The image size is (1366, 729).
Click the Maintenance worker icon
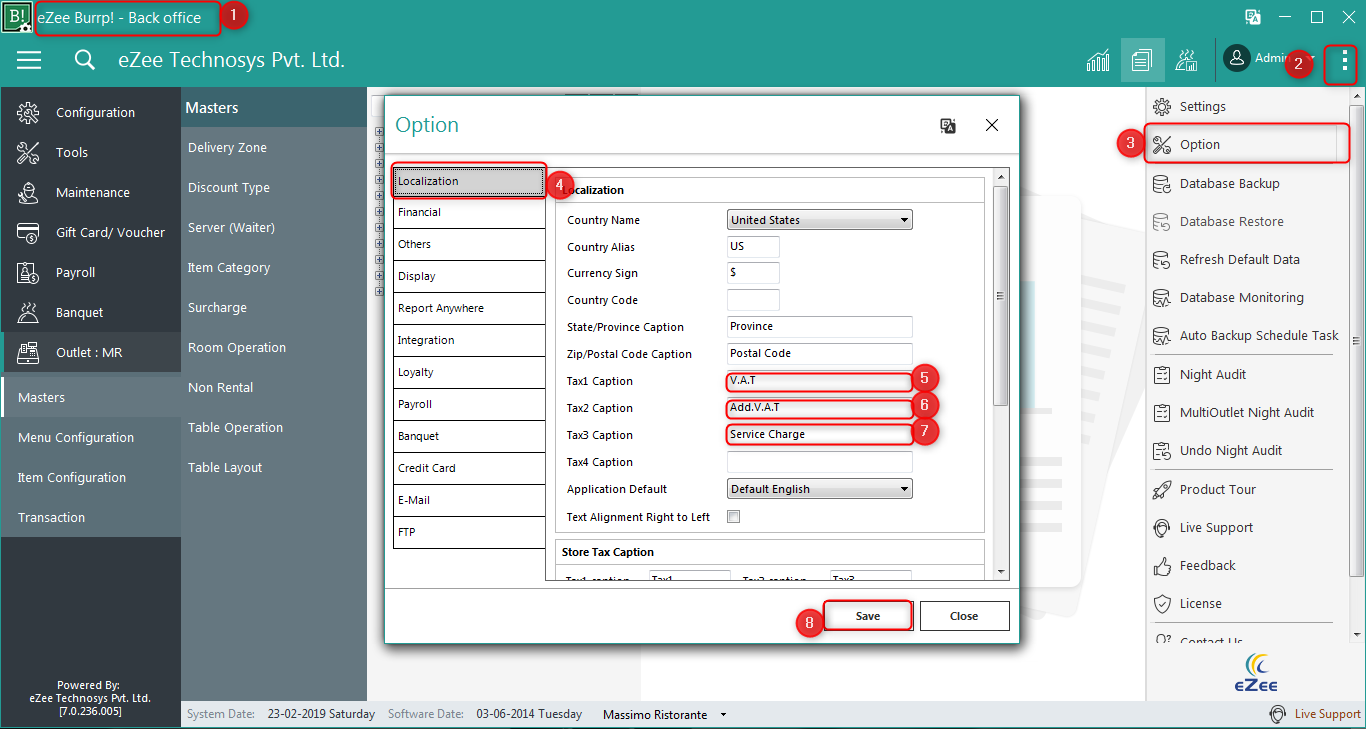point(28,193)
